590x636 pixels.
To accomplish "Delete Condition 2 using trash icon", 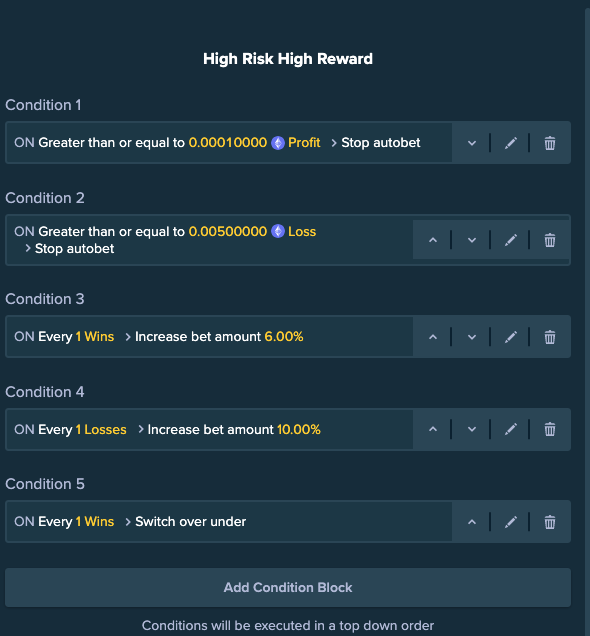I will (x=549, y=240).
